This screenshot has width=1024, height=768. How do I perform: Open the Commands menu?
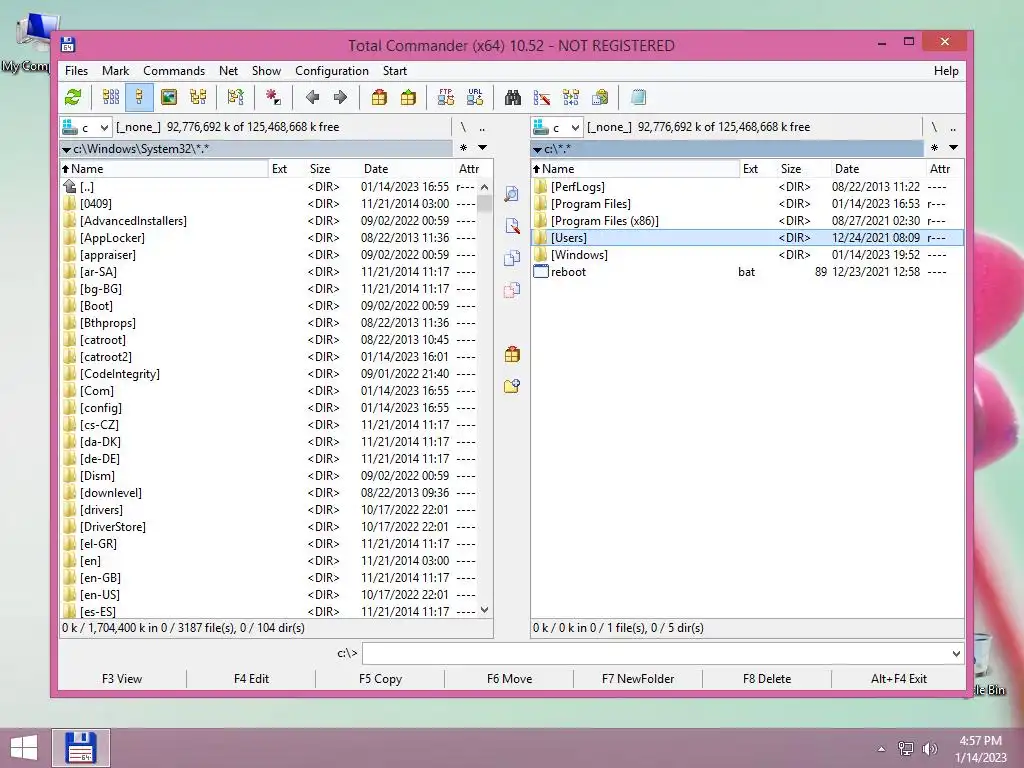click(174, 71)
